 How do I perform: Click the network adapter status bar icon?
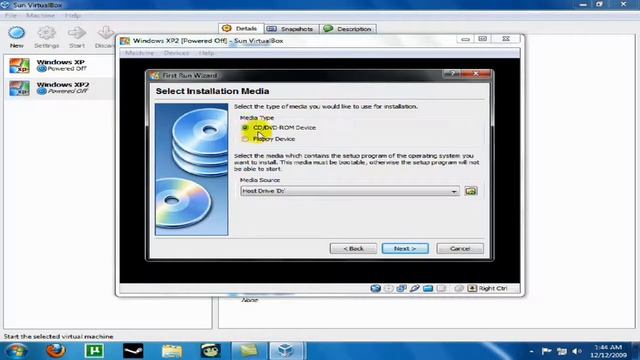[401, 288]
